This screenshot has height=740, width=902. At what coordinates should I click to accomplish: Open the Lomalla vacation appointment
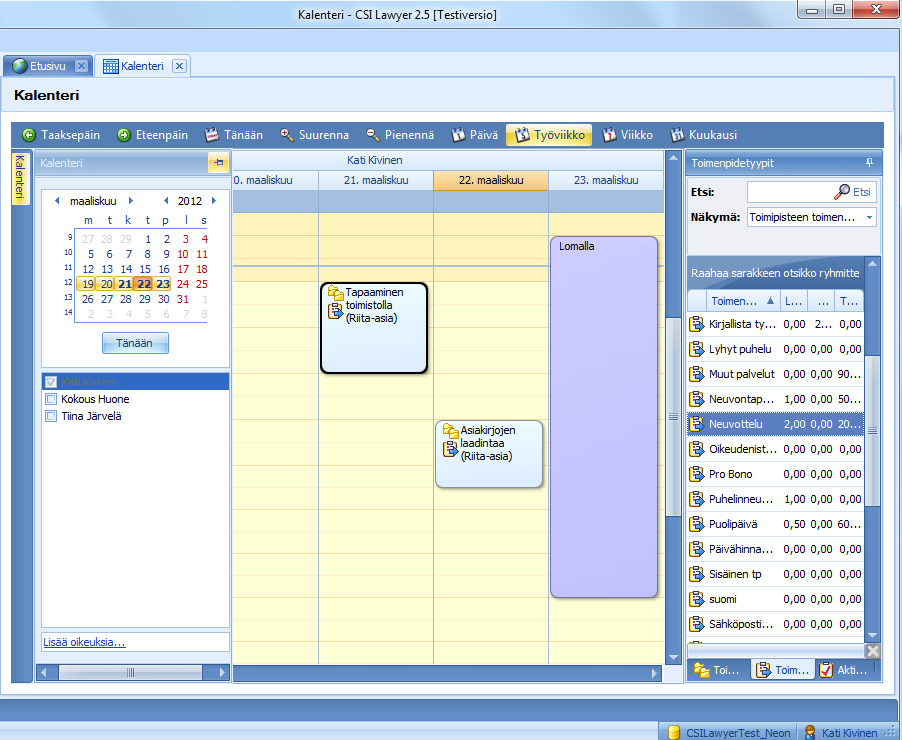pos(604,417)
